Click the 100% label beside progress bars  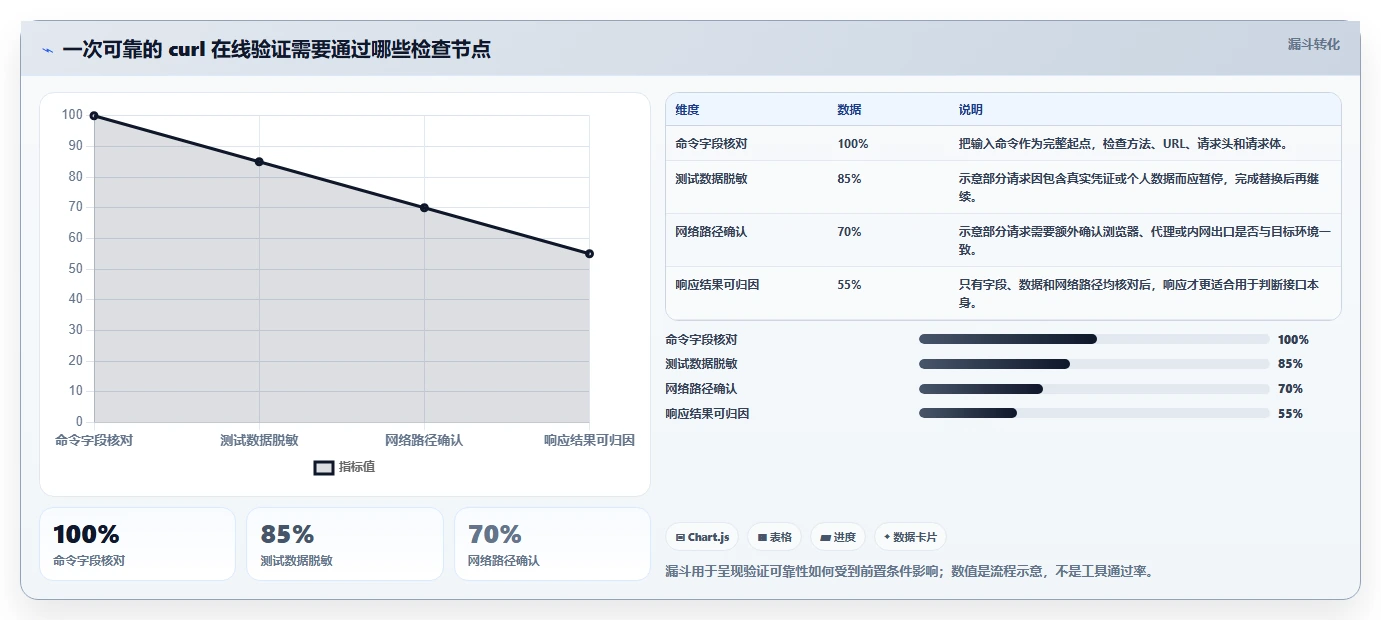click(x=1293, y=340)
